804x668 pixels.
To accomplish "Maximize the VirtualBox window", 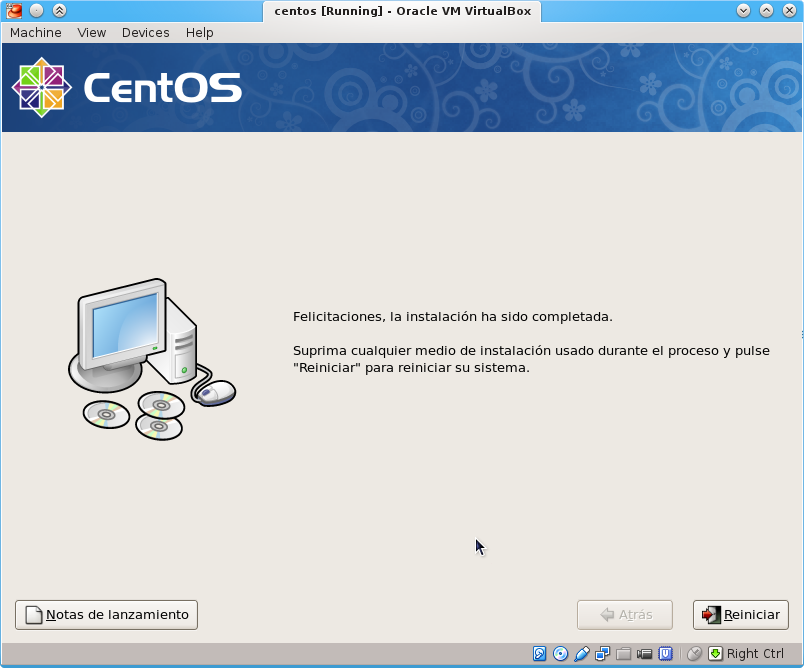I will coord(766,10).
